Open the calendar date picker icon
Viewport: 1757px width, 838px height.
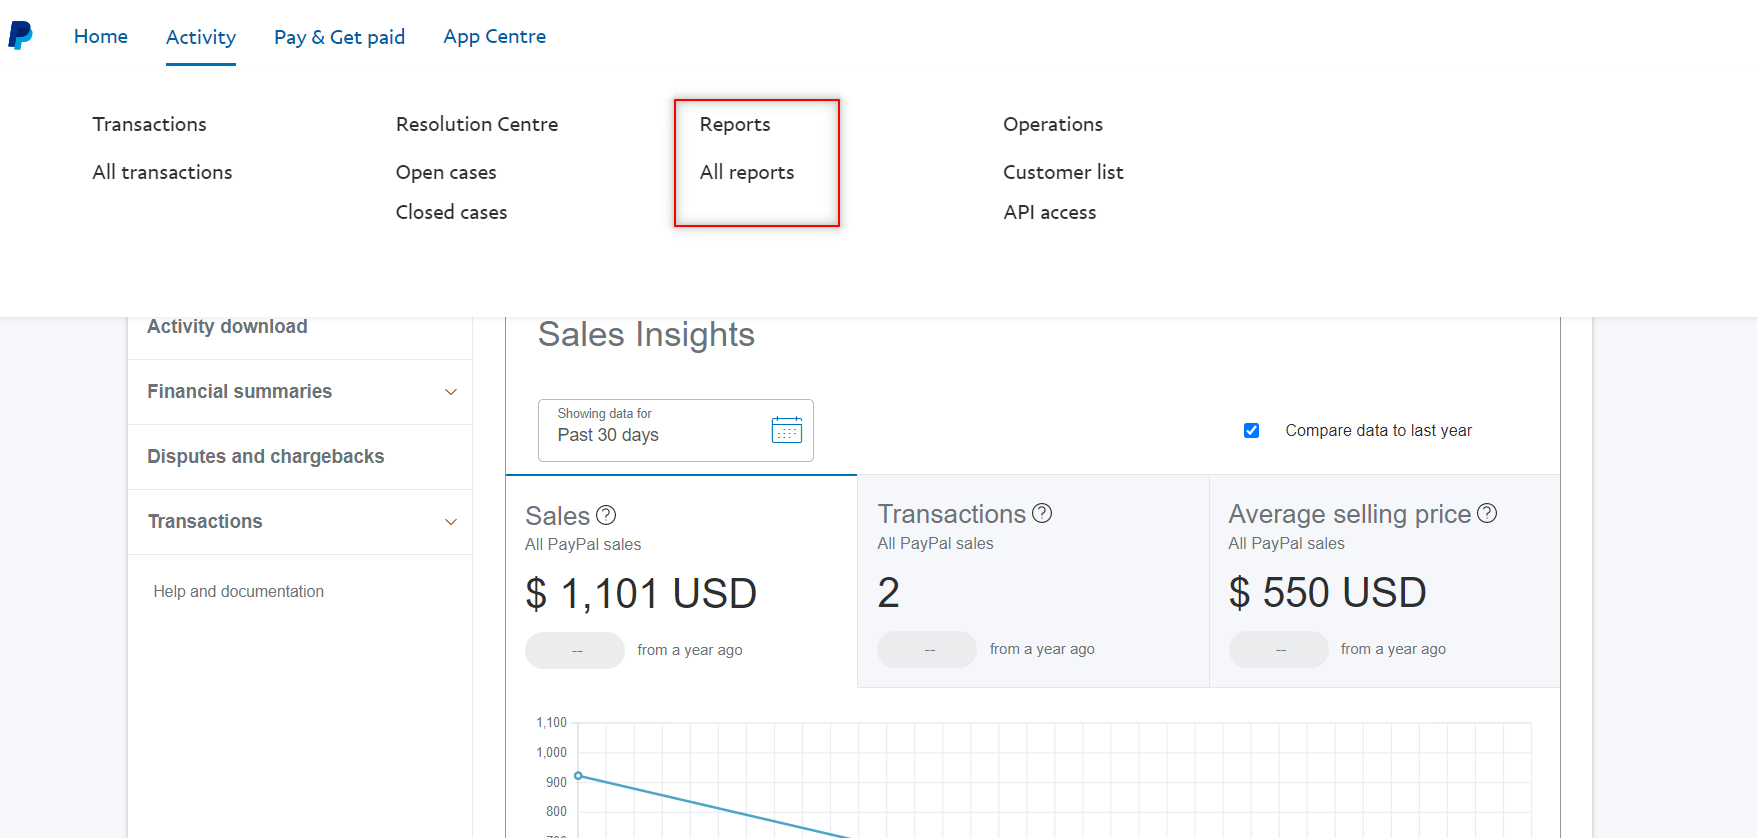(787, 430)
